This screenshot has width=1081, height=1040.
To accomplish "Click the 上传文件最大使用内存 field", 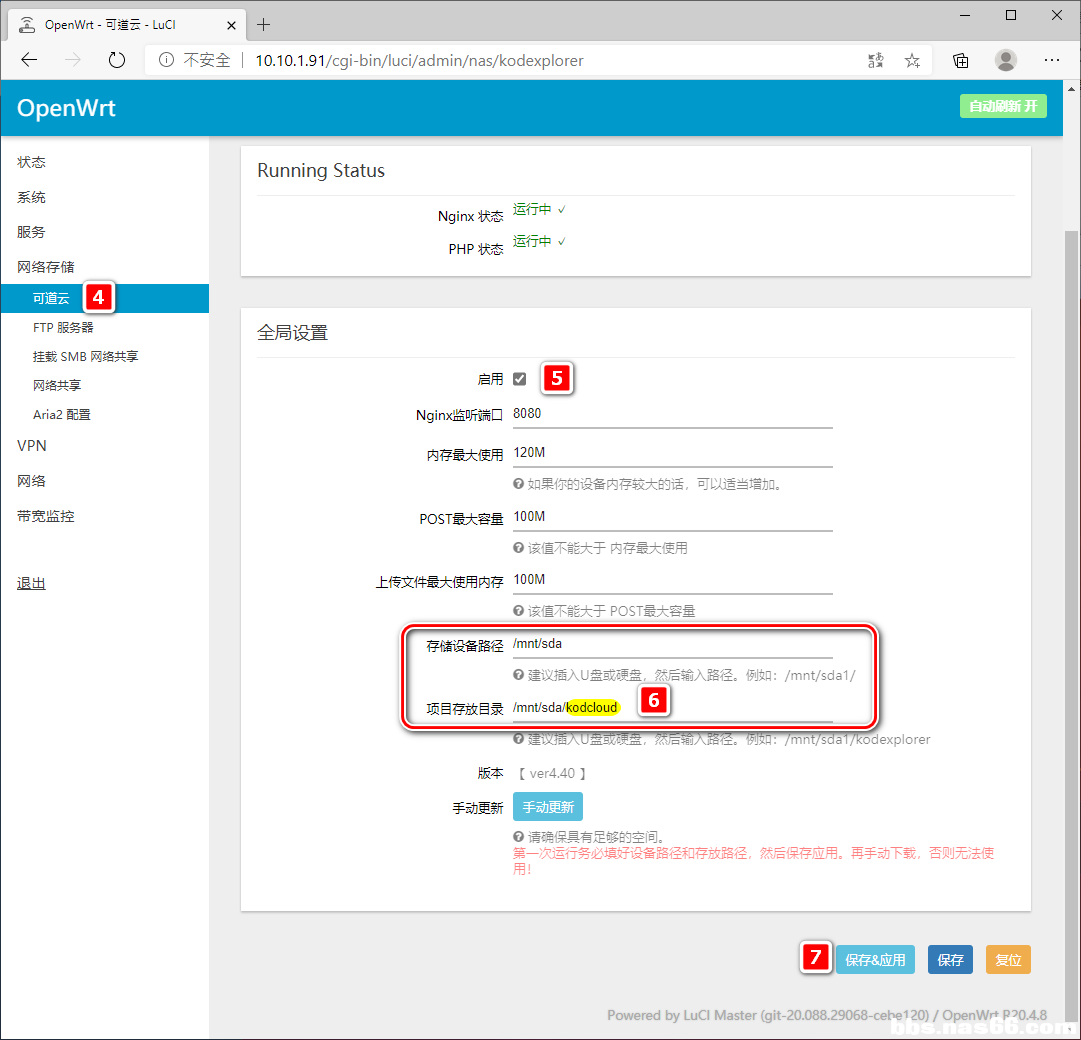I will tap(673, 580).
